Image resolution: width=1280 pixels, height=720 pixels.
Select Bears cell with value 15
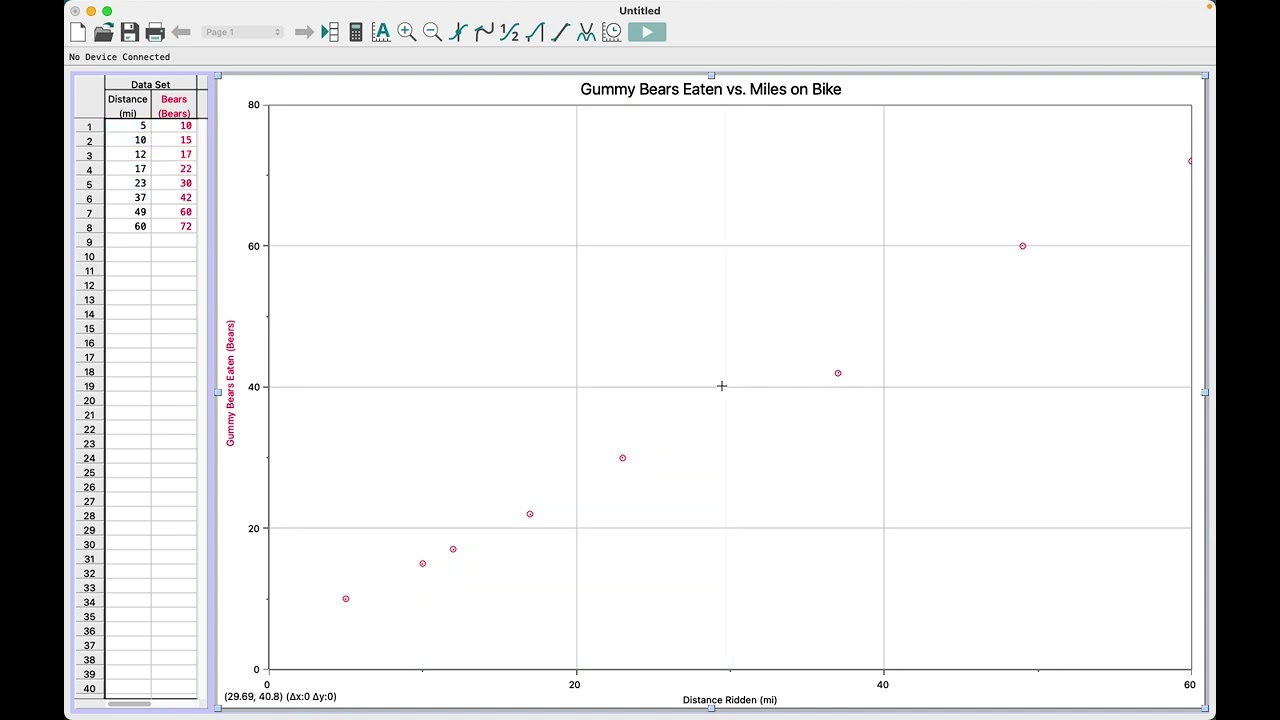tap(174, 140)
